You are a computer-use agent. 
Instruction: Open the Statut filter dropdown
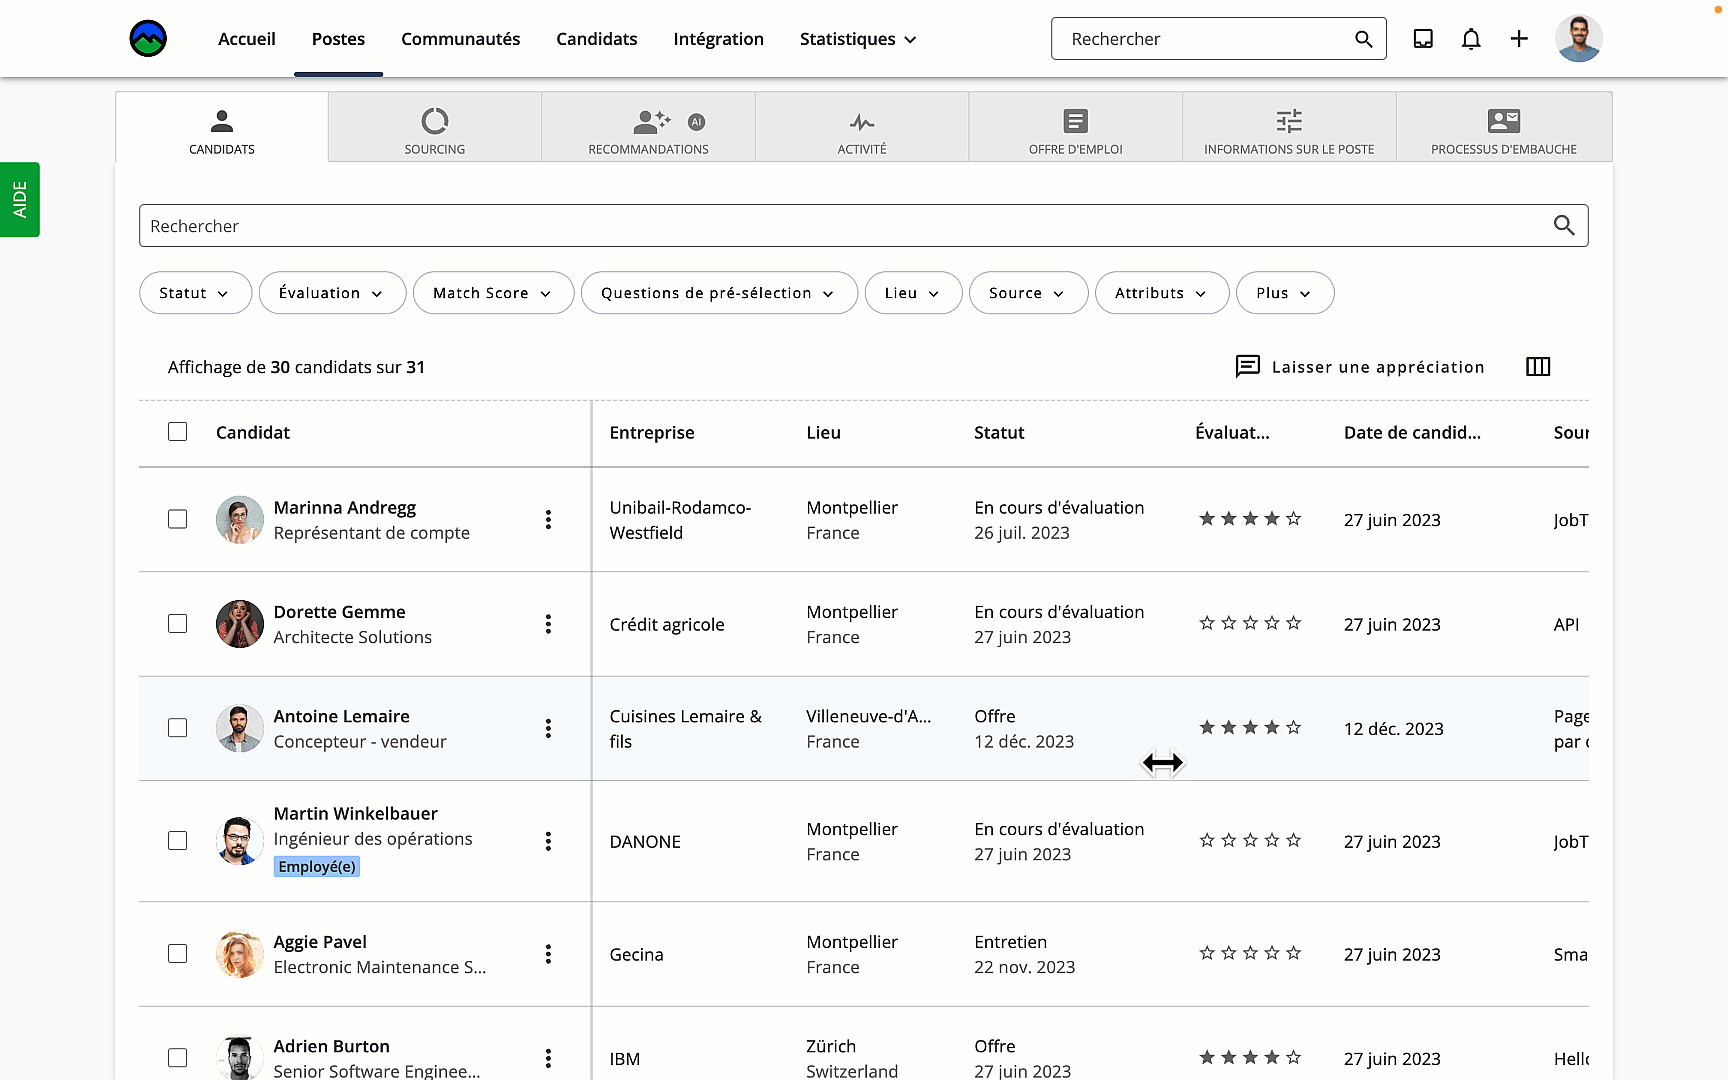pos(195,292)
